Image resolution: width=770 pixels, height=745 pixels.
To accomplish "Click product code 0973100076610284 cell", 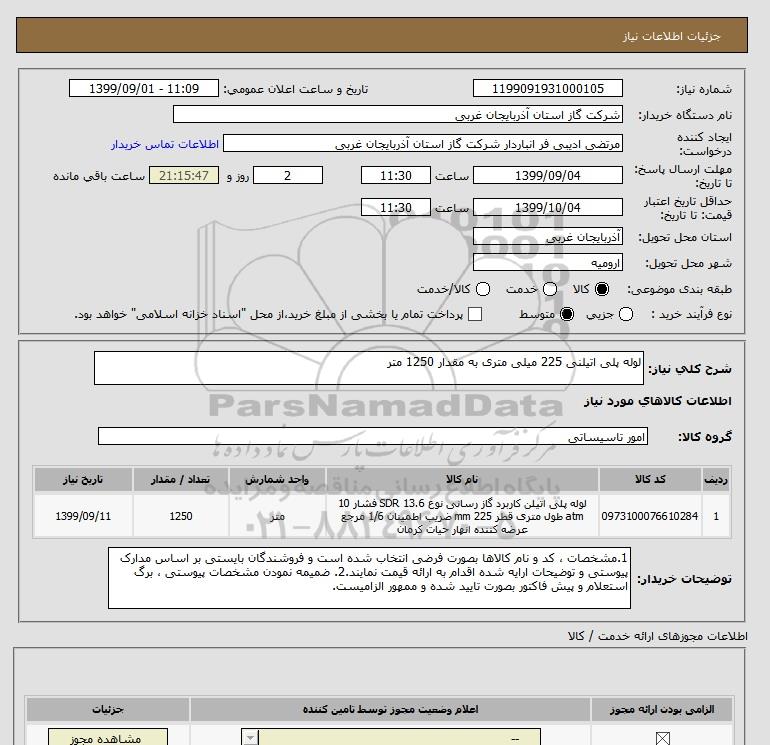I will pyautogui.click(x=650, y=516).
